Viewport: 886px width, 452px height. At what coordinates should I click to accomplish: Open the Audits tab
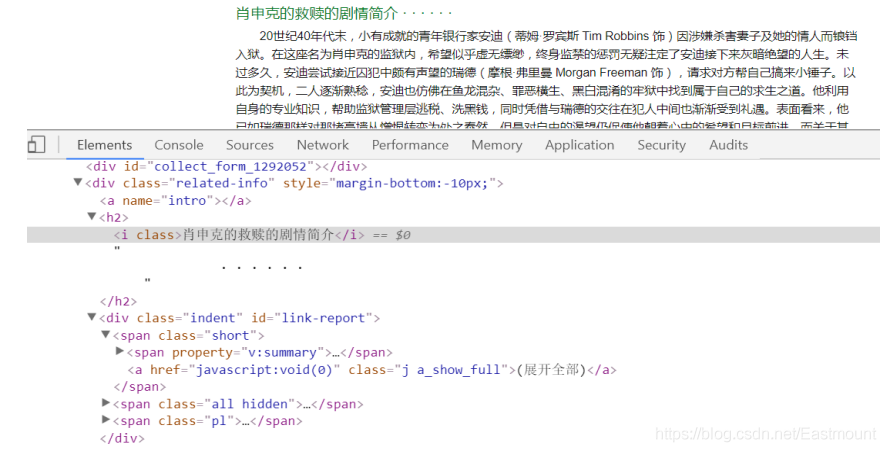728,145
